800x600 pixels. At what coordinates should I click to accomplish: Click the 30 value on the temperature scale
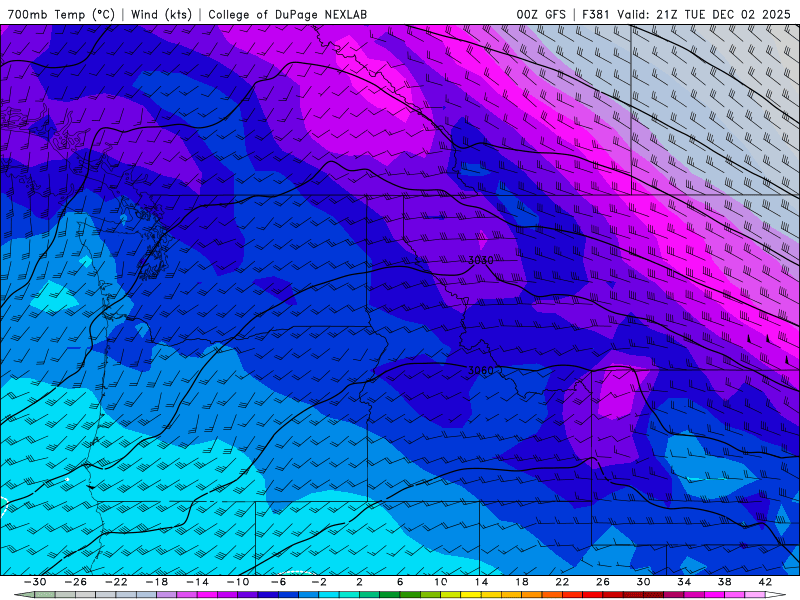click(643, 582)
